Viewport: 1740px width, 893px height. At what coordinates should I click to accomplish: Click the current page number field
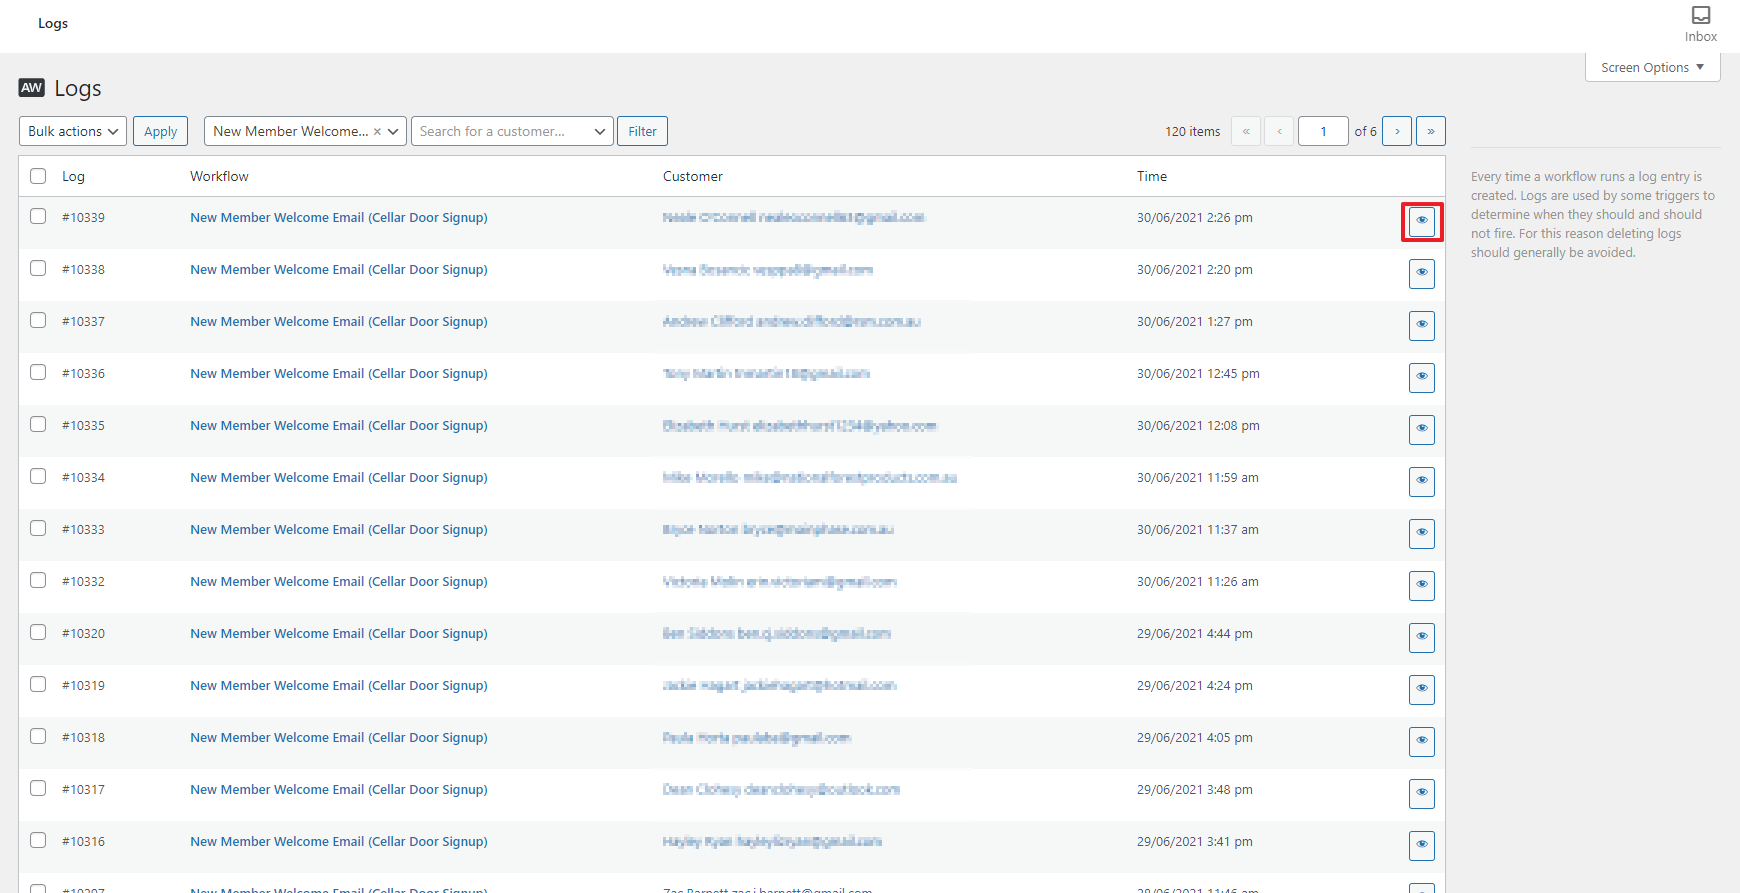tap(1323, 131)
